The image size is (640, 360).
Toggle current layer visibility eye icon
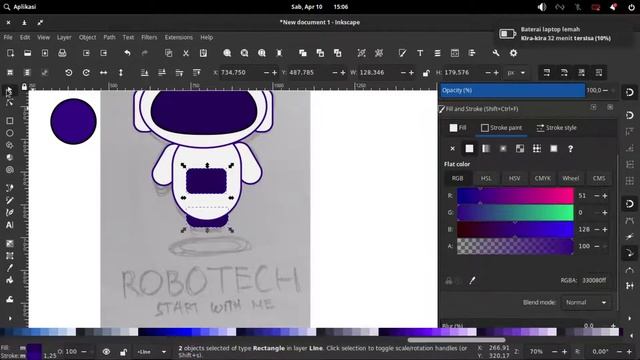106,351
